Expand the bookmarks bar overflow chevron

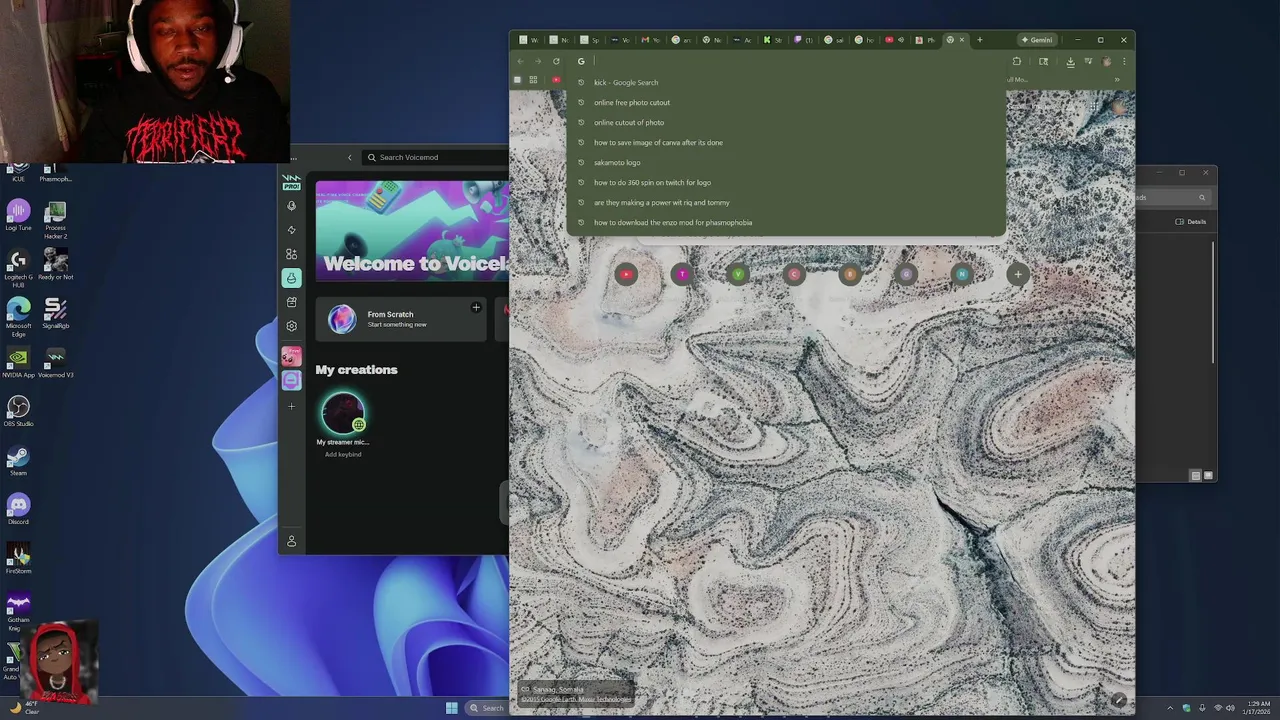click(x=1117, y=80)
